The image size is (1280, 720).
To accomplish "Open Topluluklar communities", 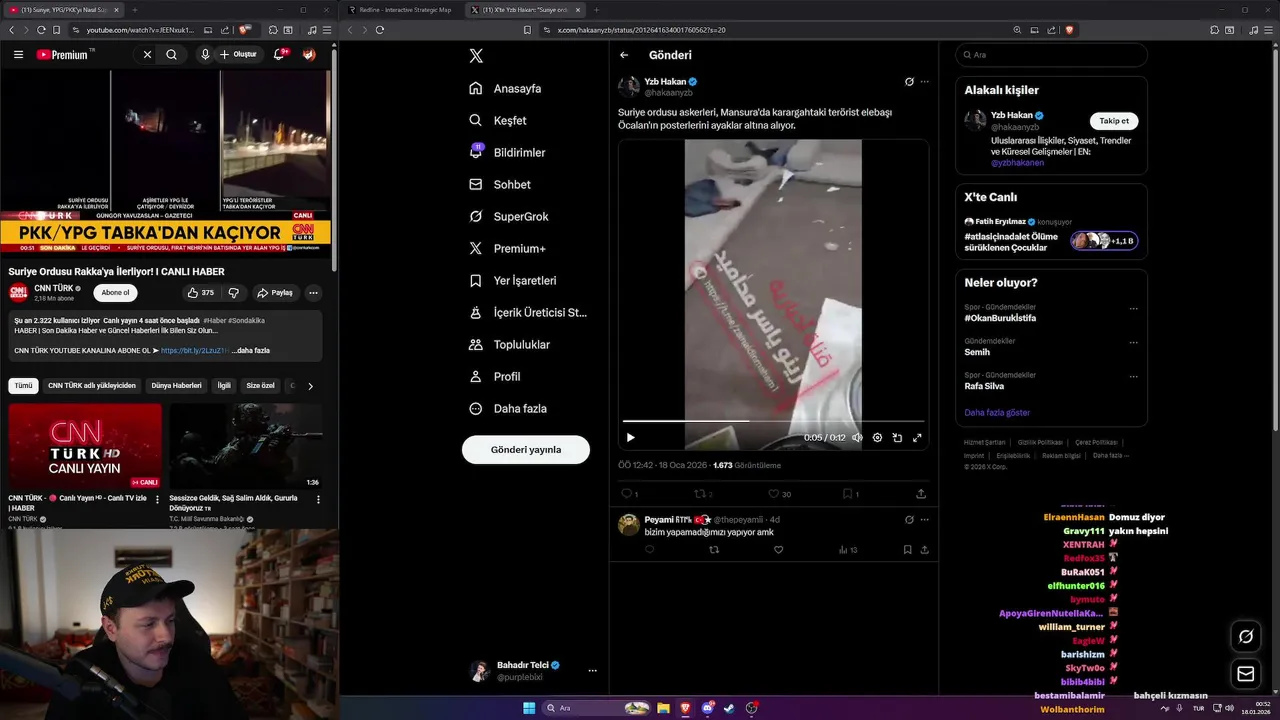I will [x=509, y=344].
